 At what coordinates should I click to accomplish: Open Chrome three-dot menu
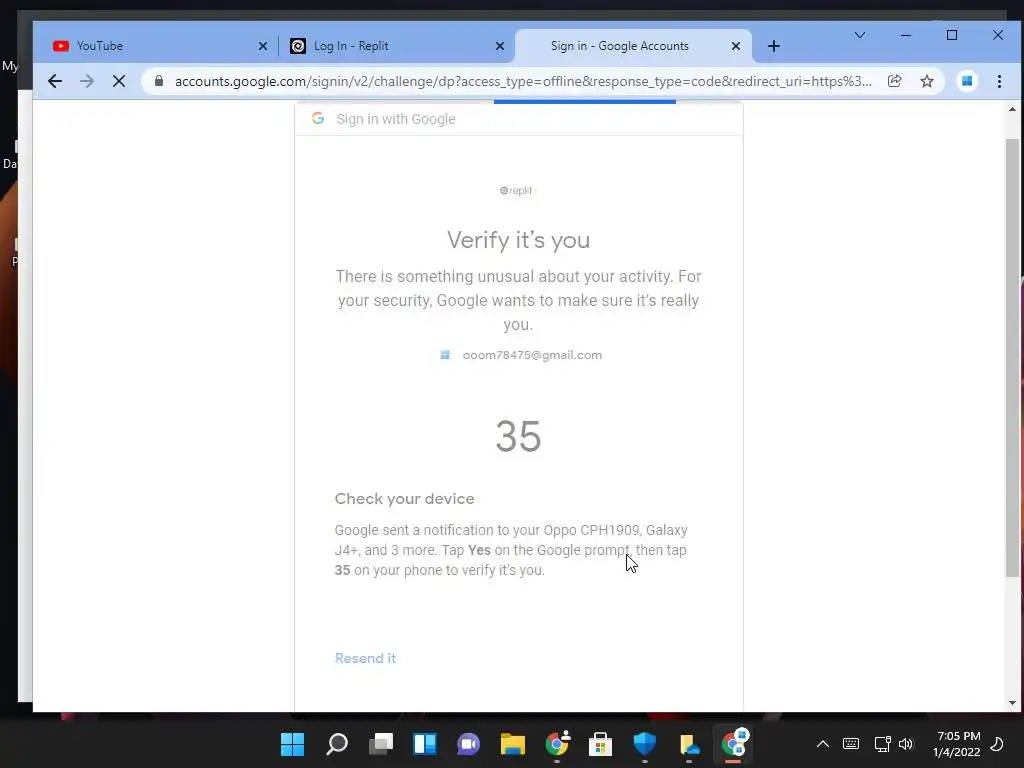999,81
